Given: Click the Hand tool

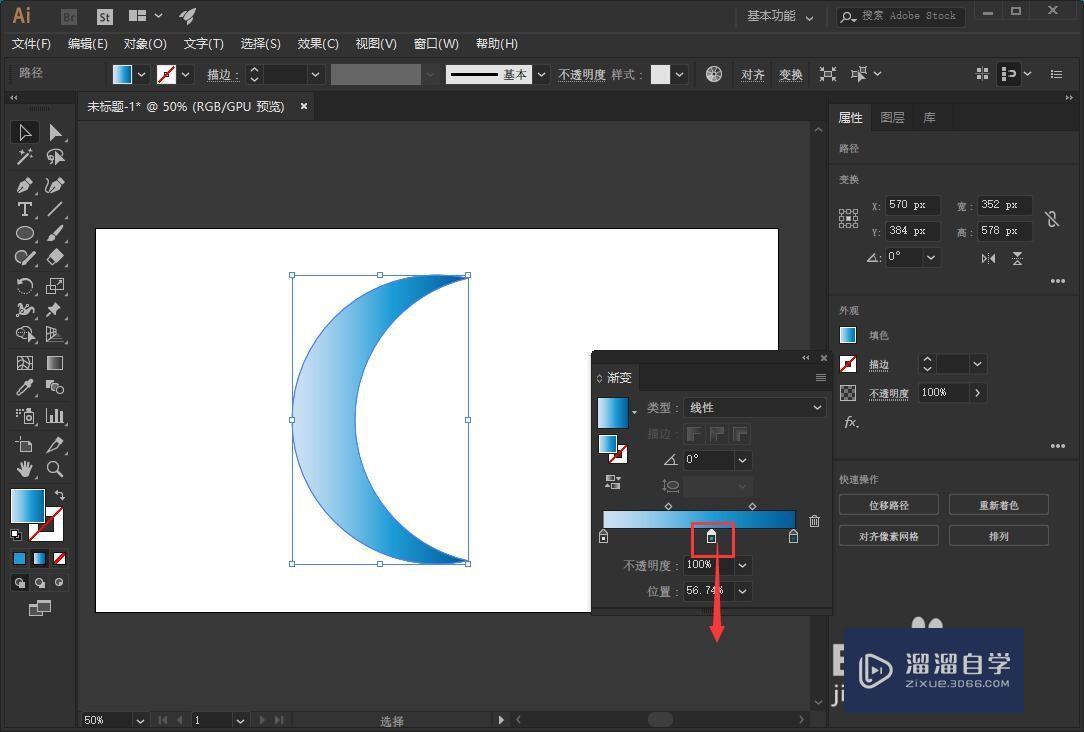Looking at the screenshot, I should (x=25, y=469).
